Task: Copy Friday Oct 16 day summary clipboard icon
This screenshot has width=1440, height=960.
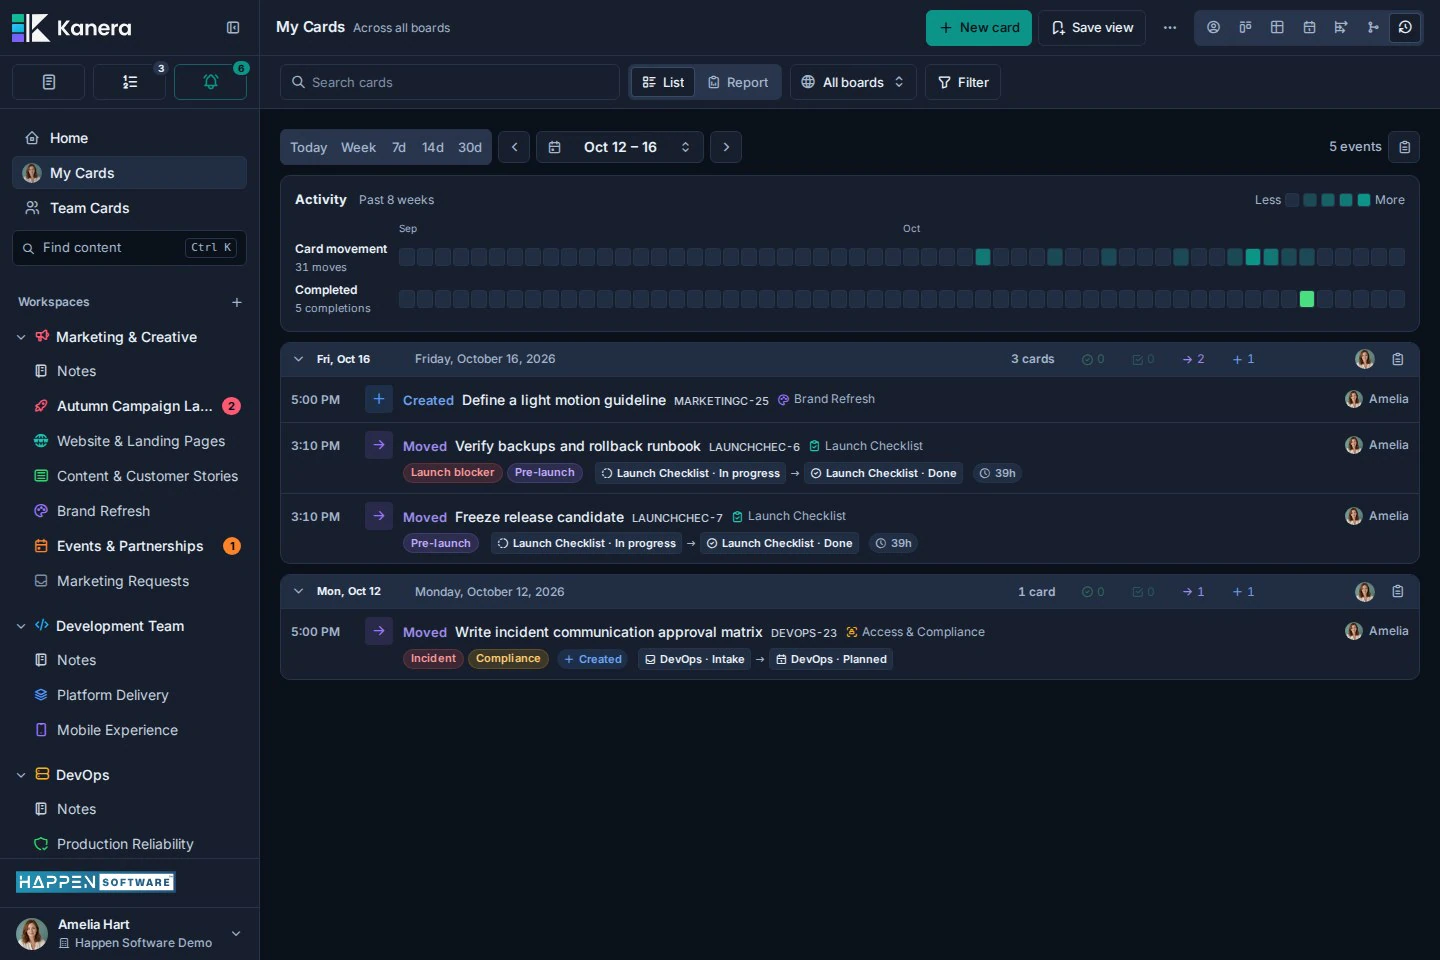Action: tap(1398, 359)
